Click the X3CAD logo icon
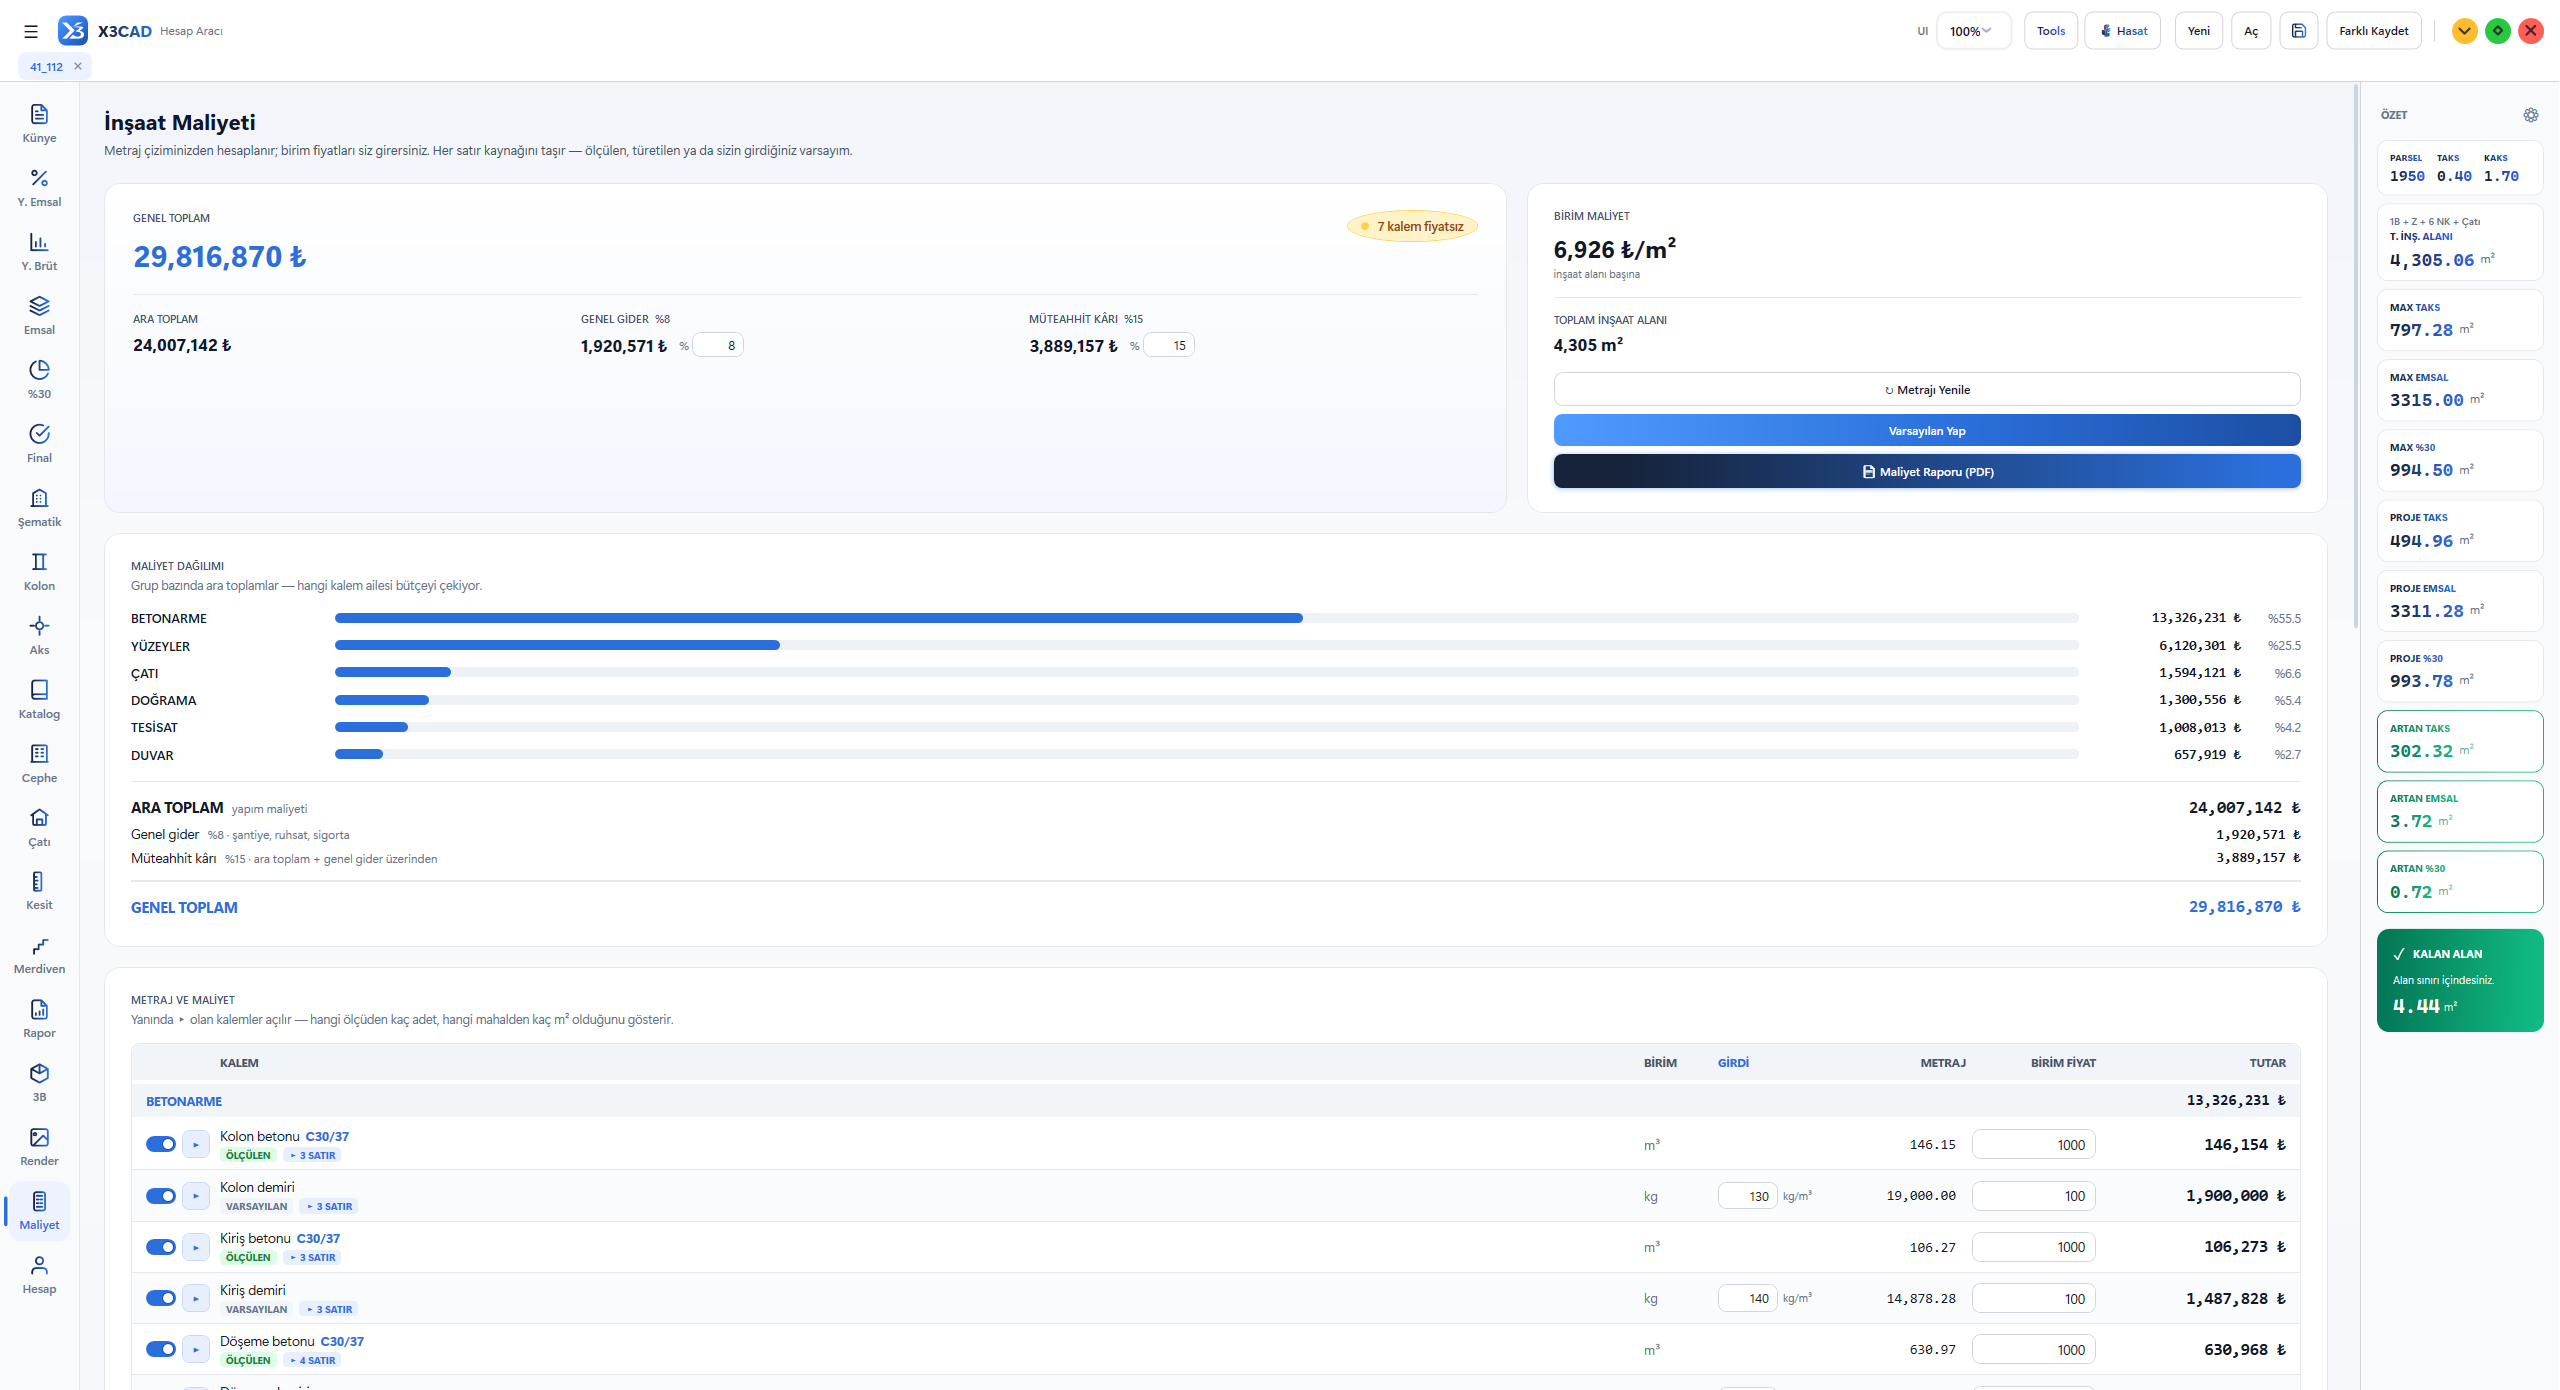The width and height of the screenshot is (2560, 1390). point(73,31)
